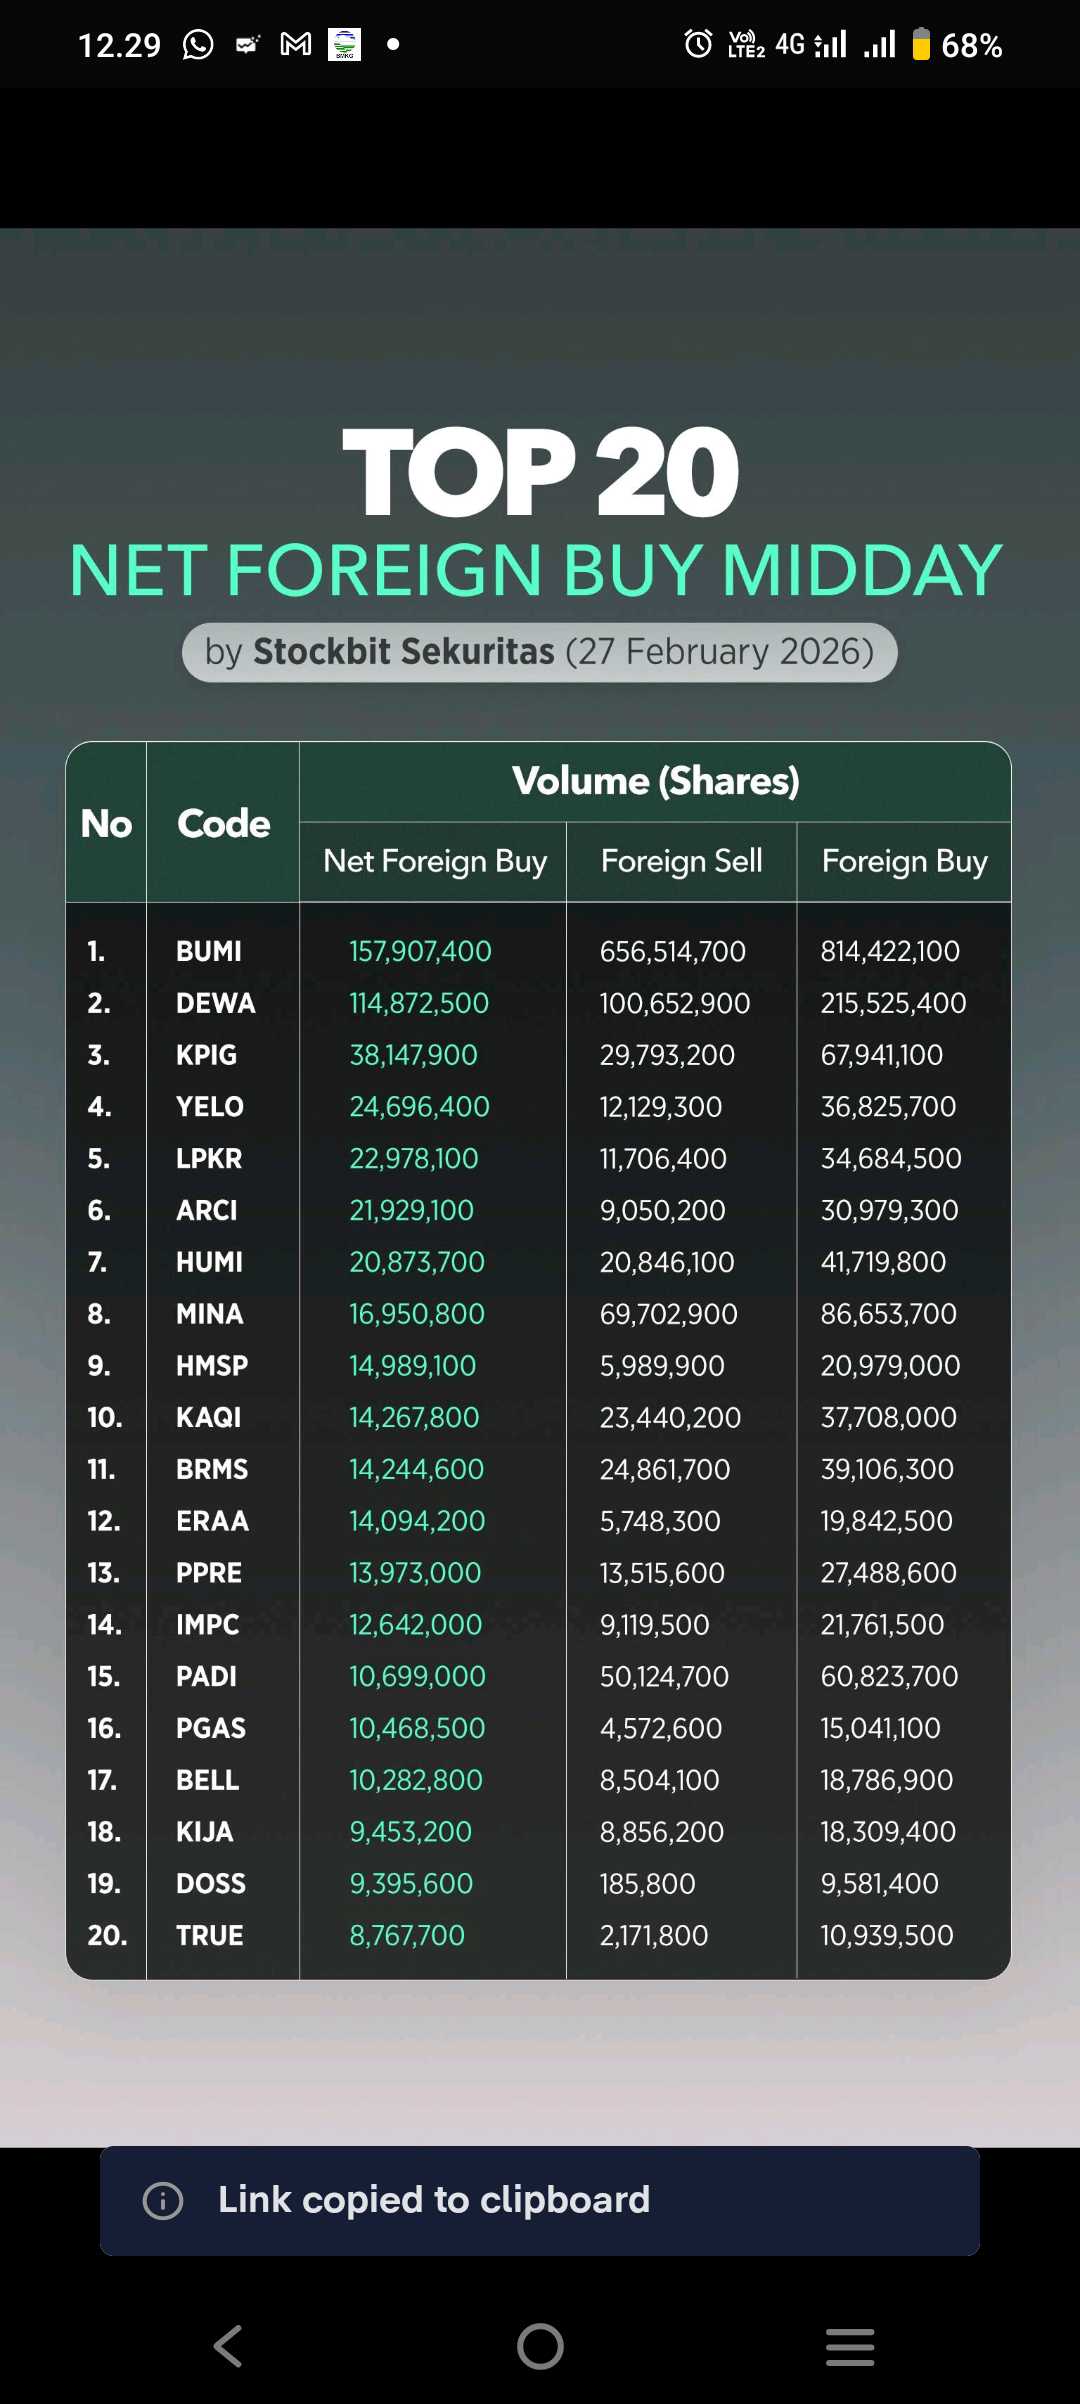This screenshot has width=1080, height=2404.
Task: Tap the PGAS stock code
Action: tap(210, 1728)
